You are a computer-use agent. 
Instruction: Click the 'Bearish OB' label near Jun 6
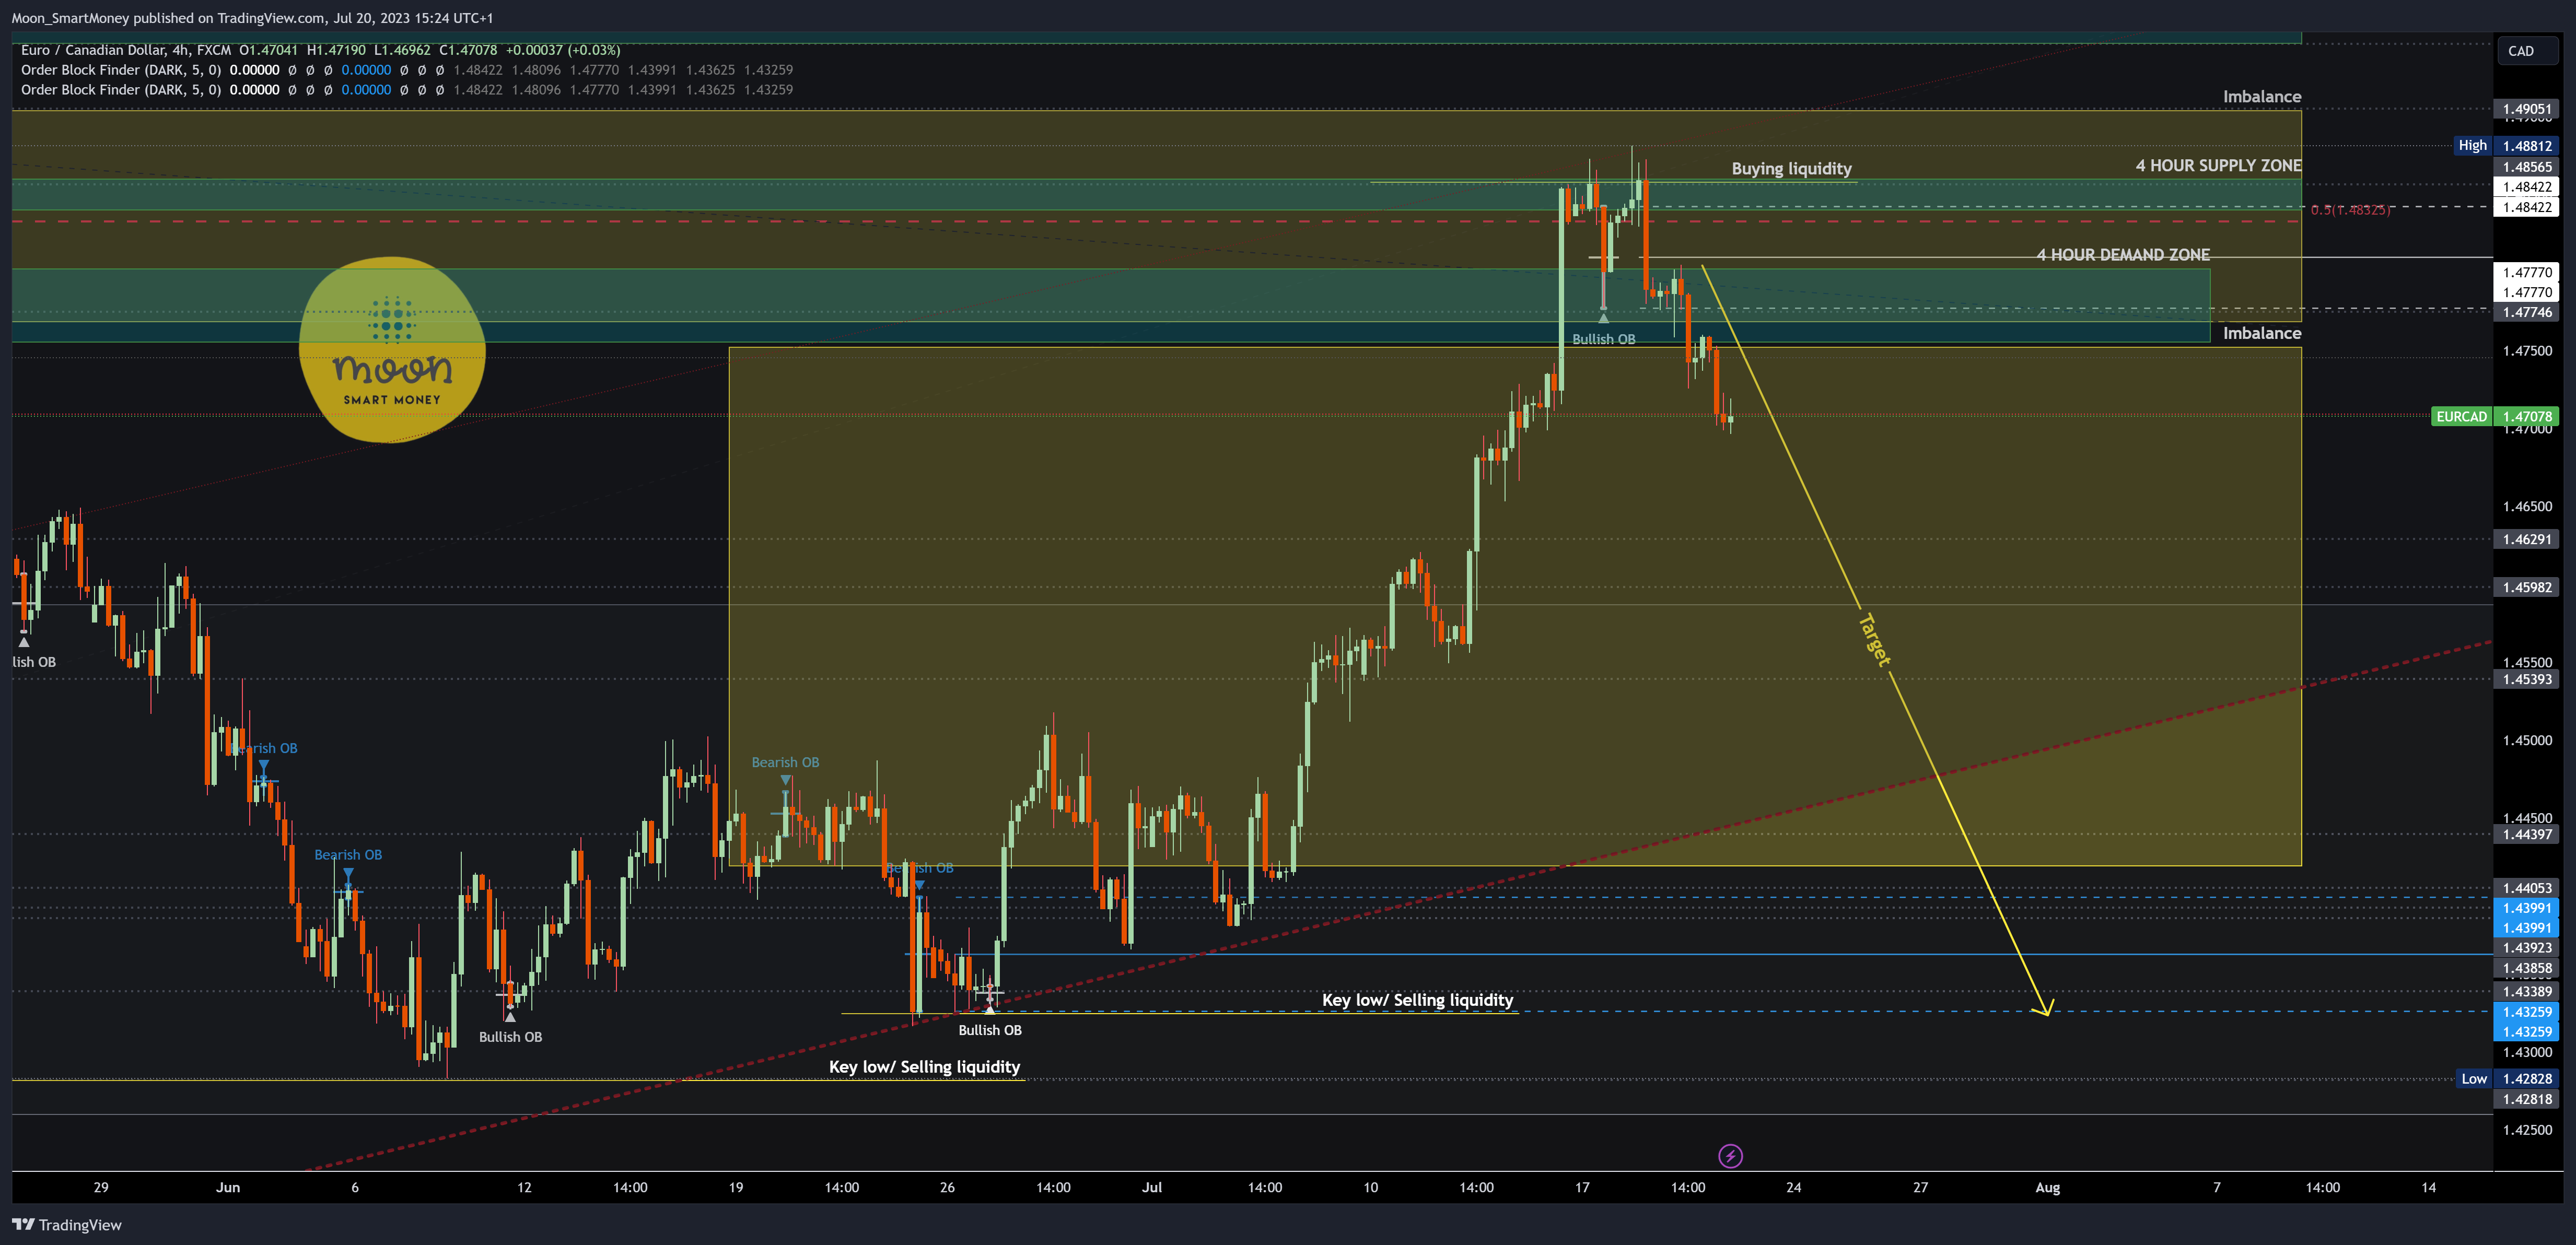click(348, 855)
